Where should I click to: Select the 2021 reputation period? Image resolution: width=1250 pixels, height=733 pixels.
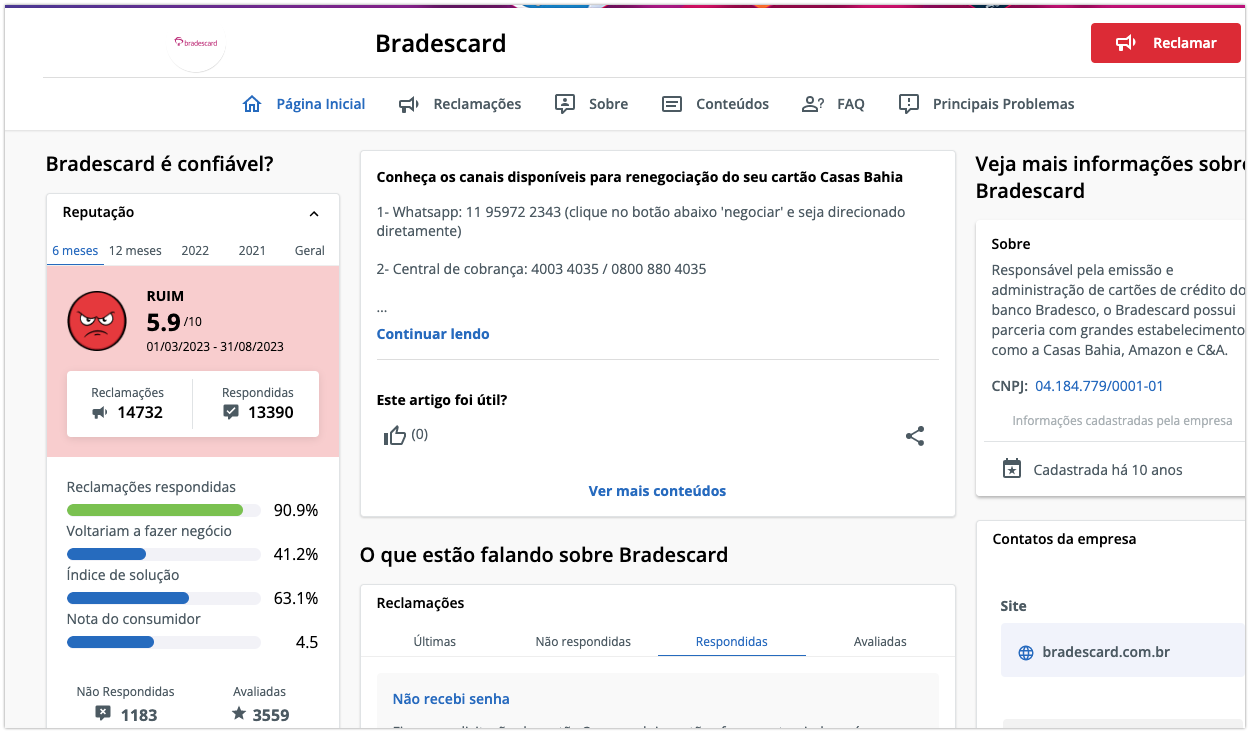252,251
